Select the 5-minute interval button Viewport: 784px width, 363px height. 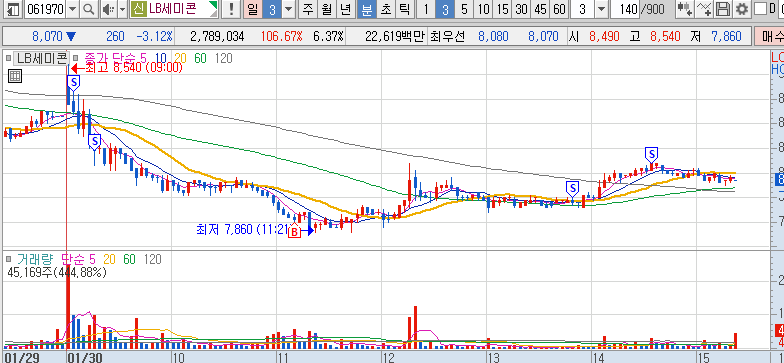tap(464, 9)
